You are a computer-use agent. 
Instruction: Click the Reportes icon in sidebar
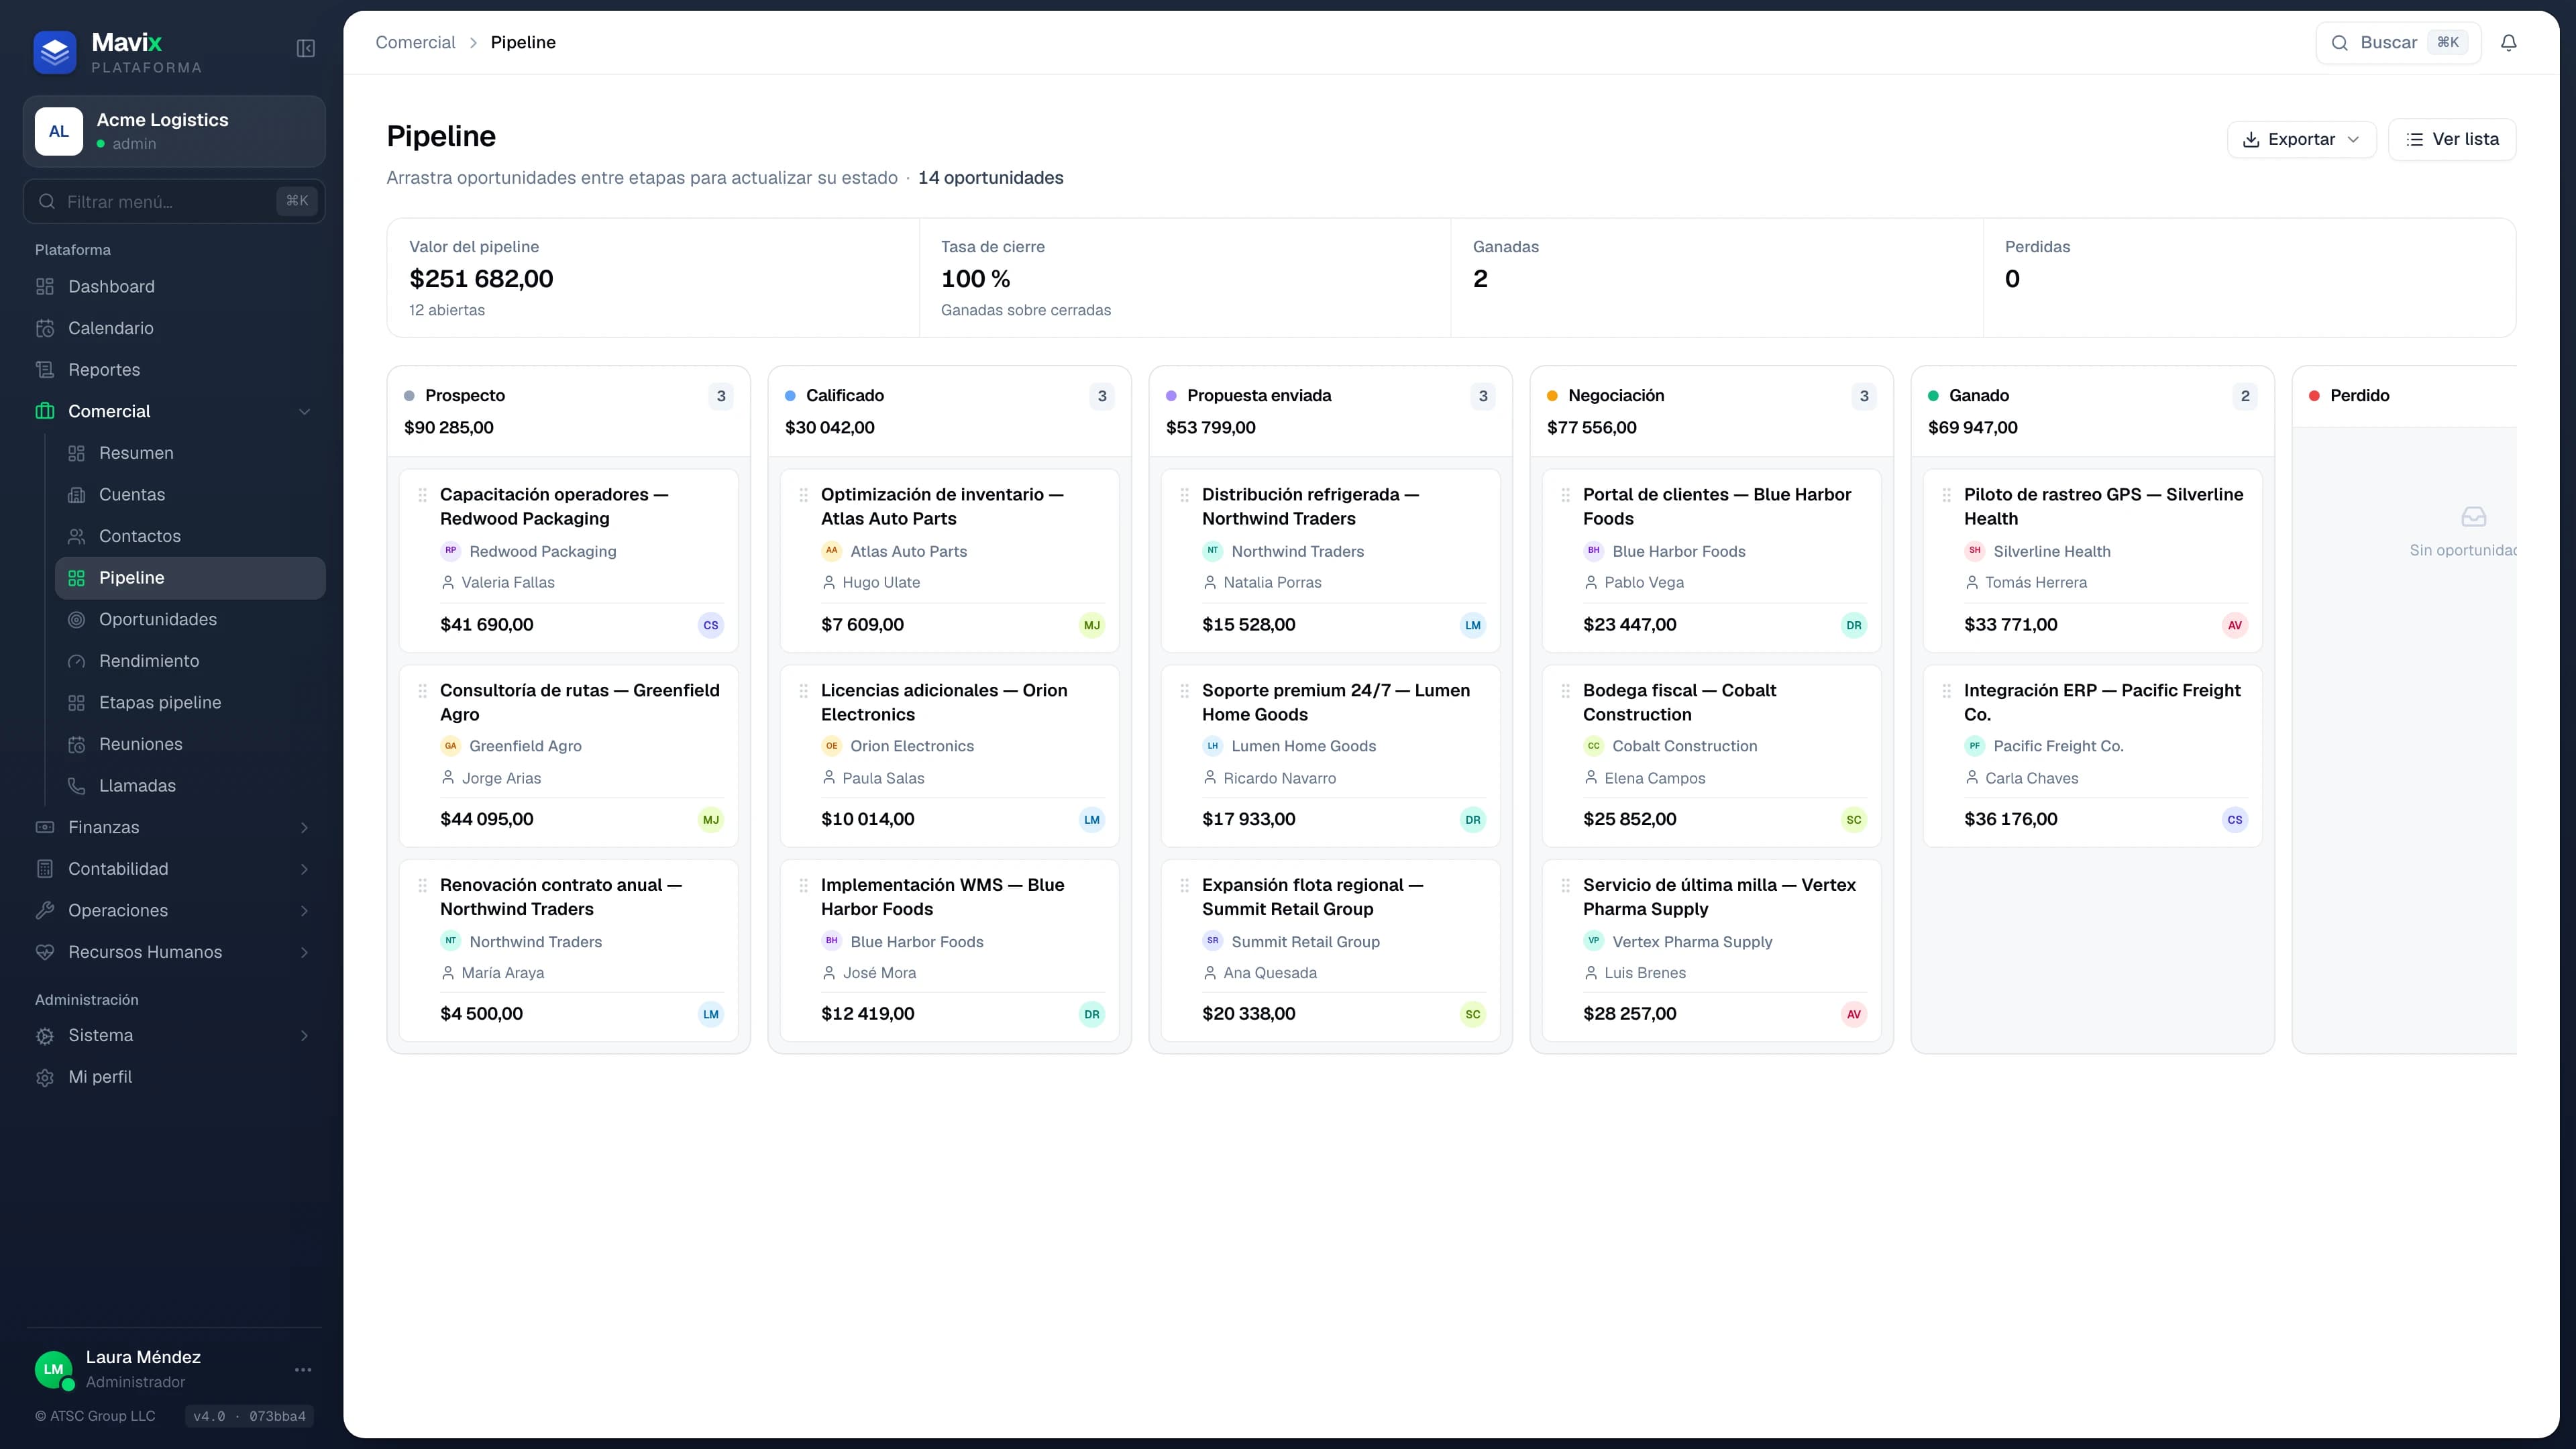tap(45, 370)
